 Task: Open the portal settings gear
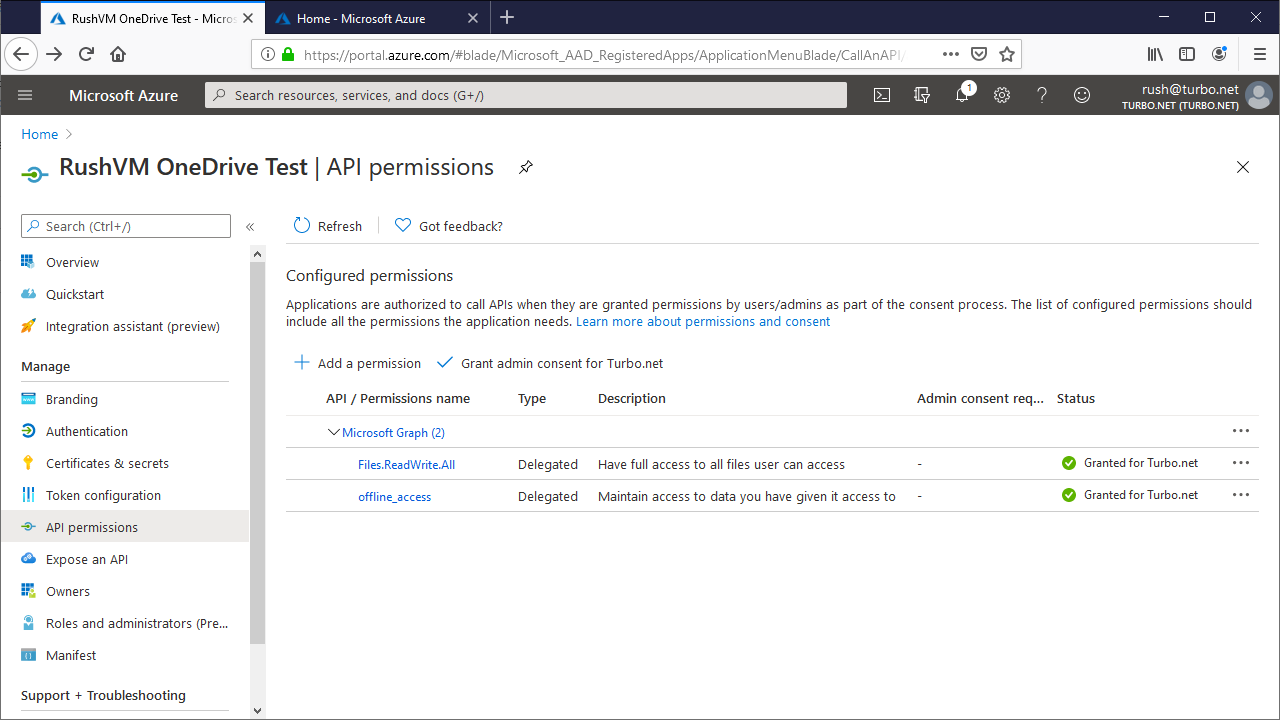tap(1001, 94)
